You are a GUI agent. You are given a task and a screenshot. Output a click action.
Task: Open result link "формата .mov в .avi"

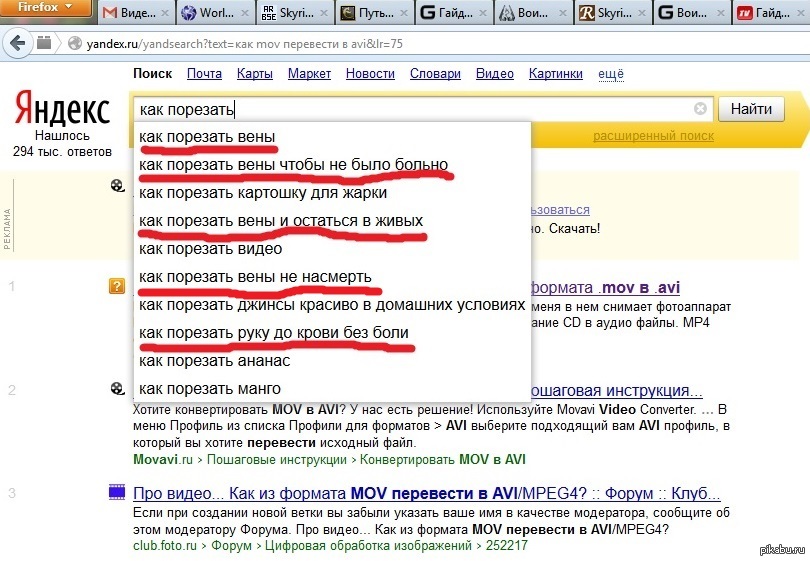(605, 287)
